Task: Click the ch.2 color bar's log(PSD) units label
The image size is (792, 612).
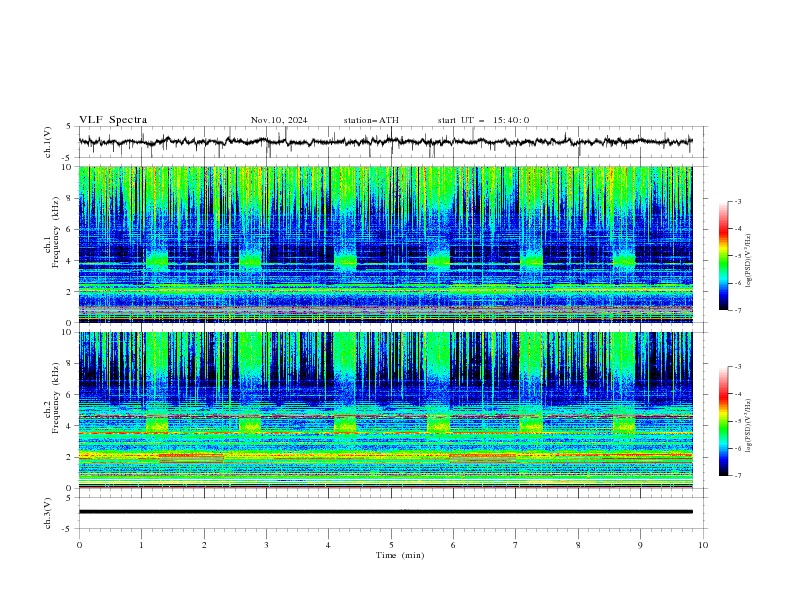Action: (749, 426)
